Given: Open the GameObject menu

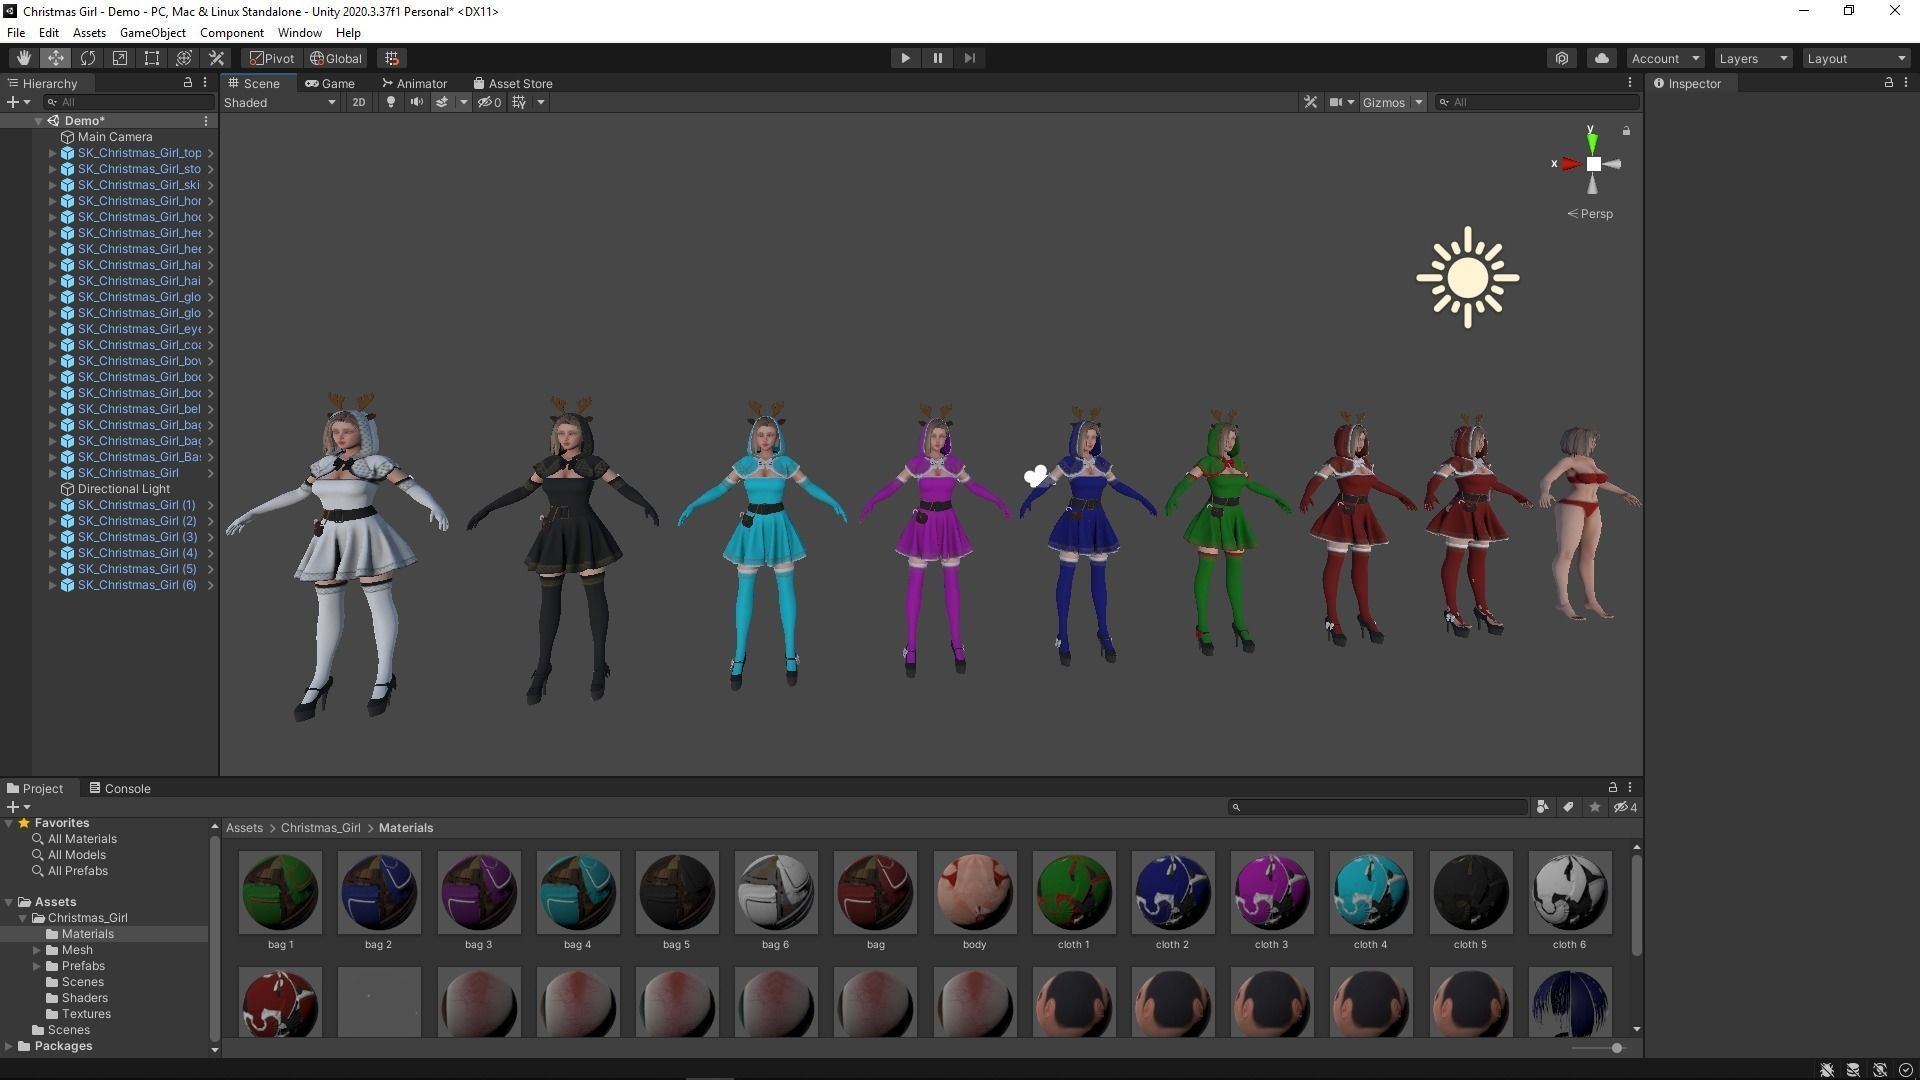Looking at the screenshot, I should click(152, 33).
